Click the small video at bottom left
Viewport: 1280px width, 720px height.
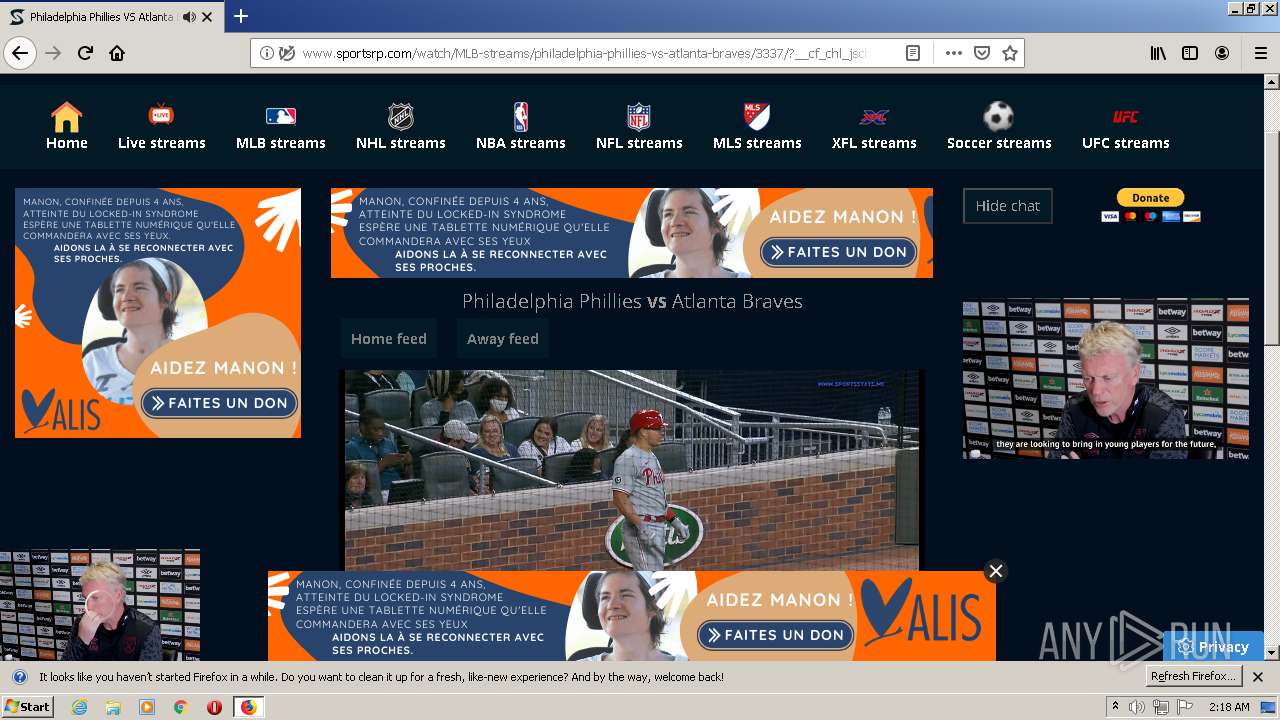(100, 605)
